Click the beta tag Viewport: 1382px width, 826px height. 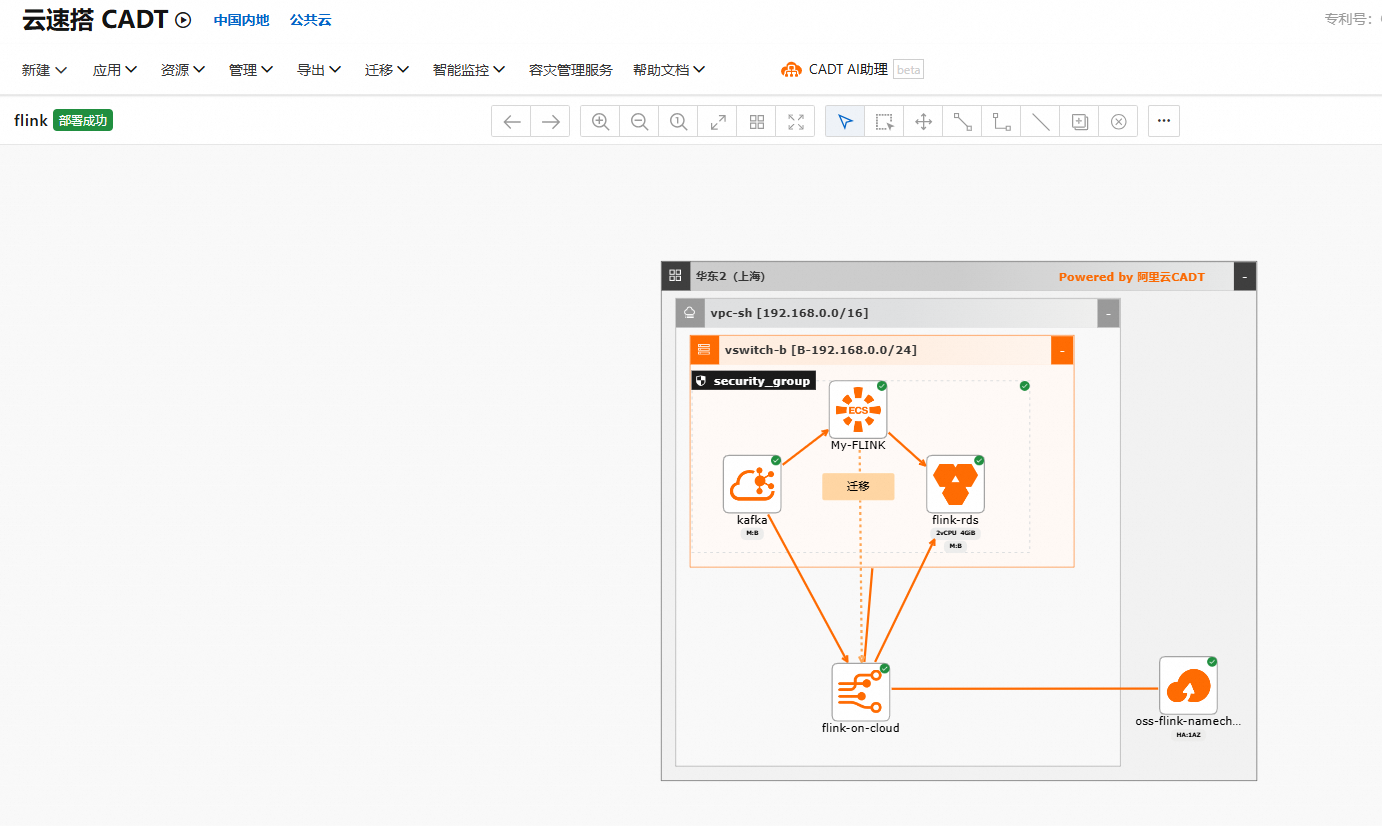click(908, 70)
